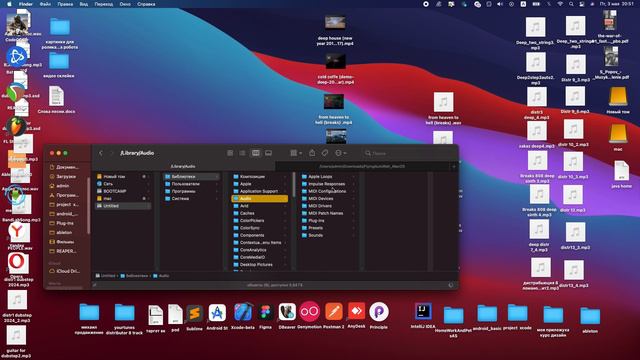Select Библиотека folder in second column
The width and height of the screenshot is (640, 360).
[191, 176]
